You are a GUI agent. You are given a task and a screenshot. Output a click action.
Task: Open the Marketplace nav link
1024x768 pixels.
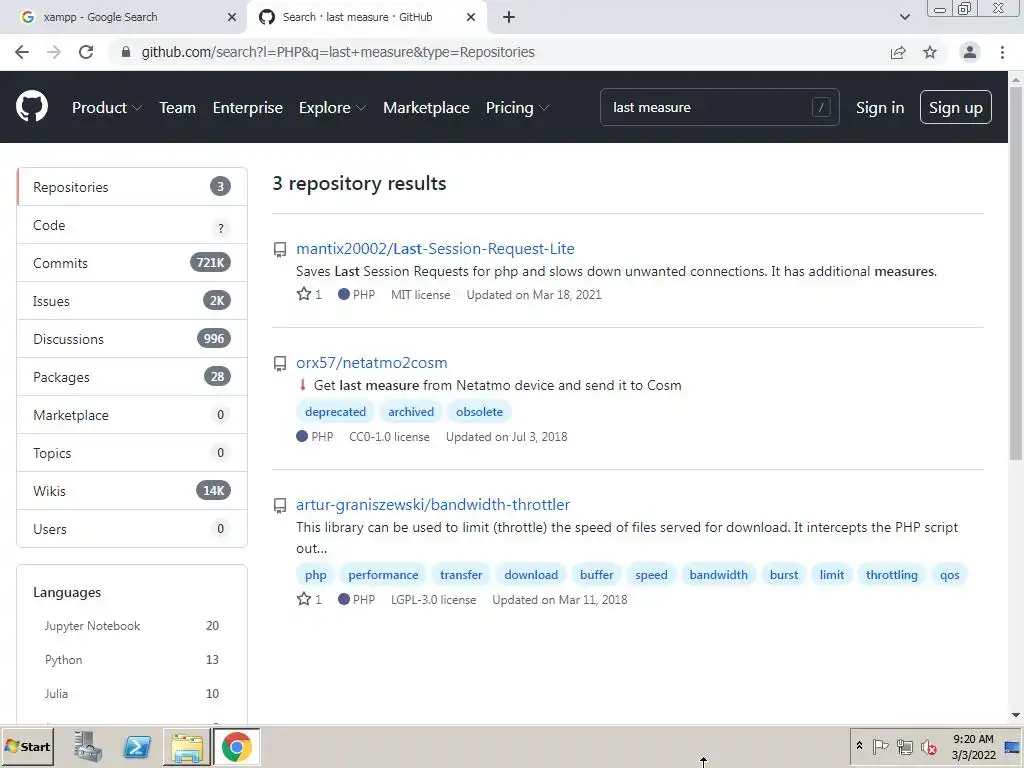pos(426,107)
